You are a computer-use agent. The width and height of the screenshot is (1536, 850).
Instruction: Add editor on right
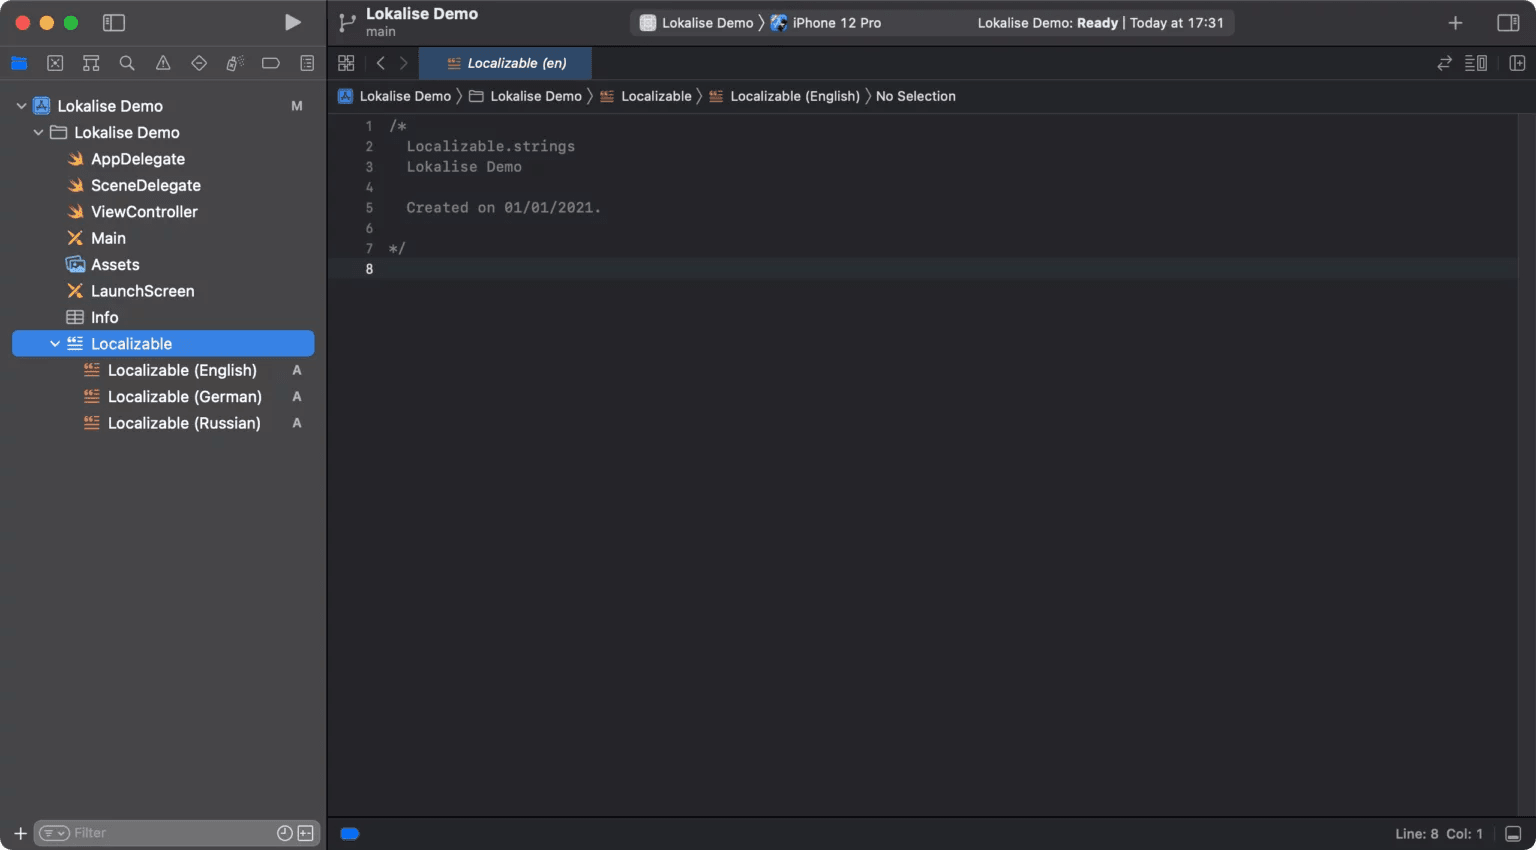click(x=1517, y=63)
